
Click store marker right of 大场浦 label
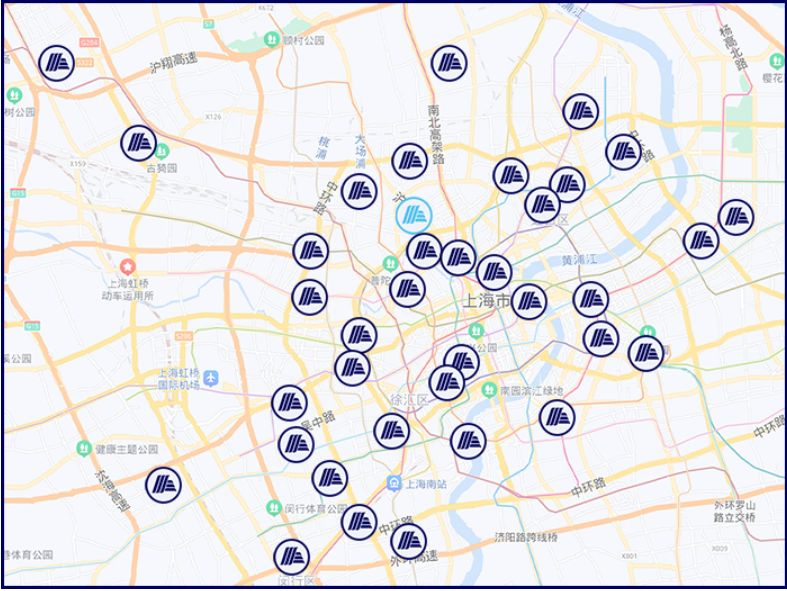[x=410, y=161]
